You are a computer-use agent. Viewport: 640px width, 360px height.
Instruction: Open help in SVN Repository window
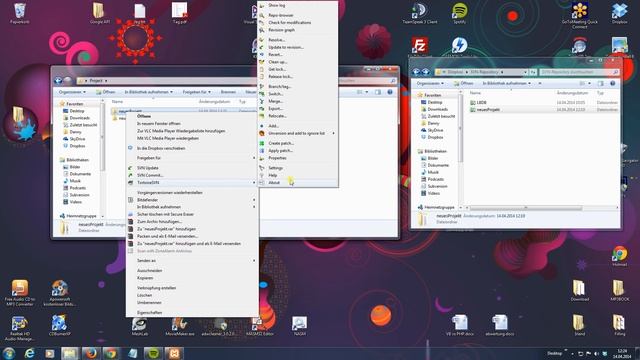point(613,83)
